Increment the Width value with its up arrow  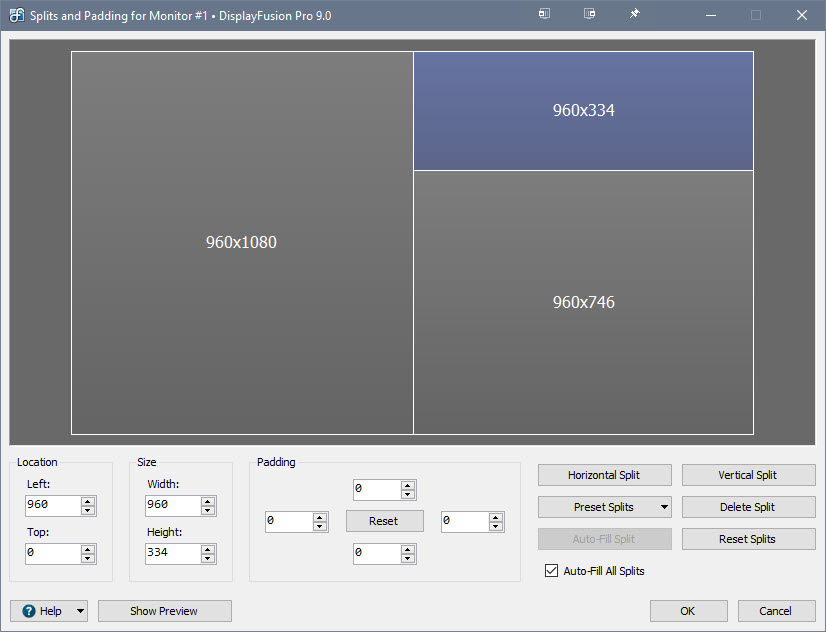(x=207, y=502)
